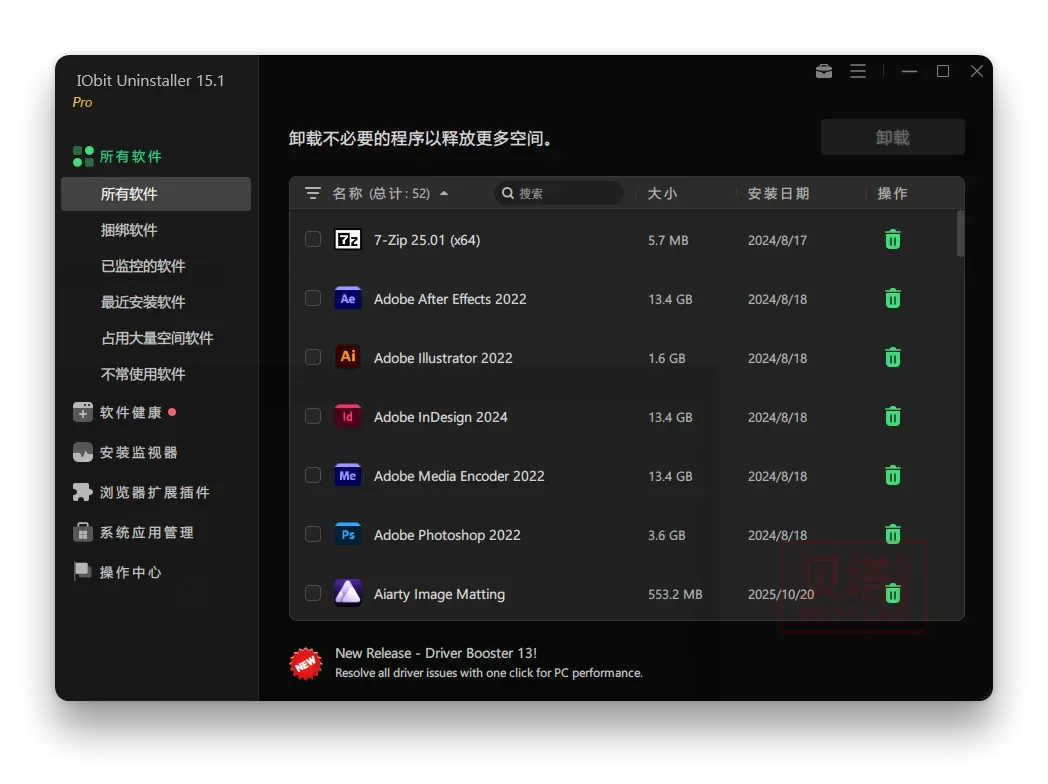This screenshot has width=1048, height=784.
Task: Check the box for 7-Zip 25.01 (x64)
Action: point(313,239)
